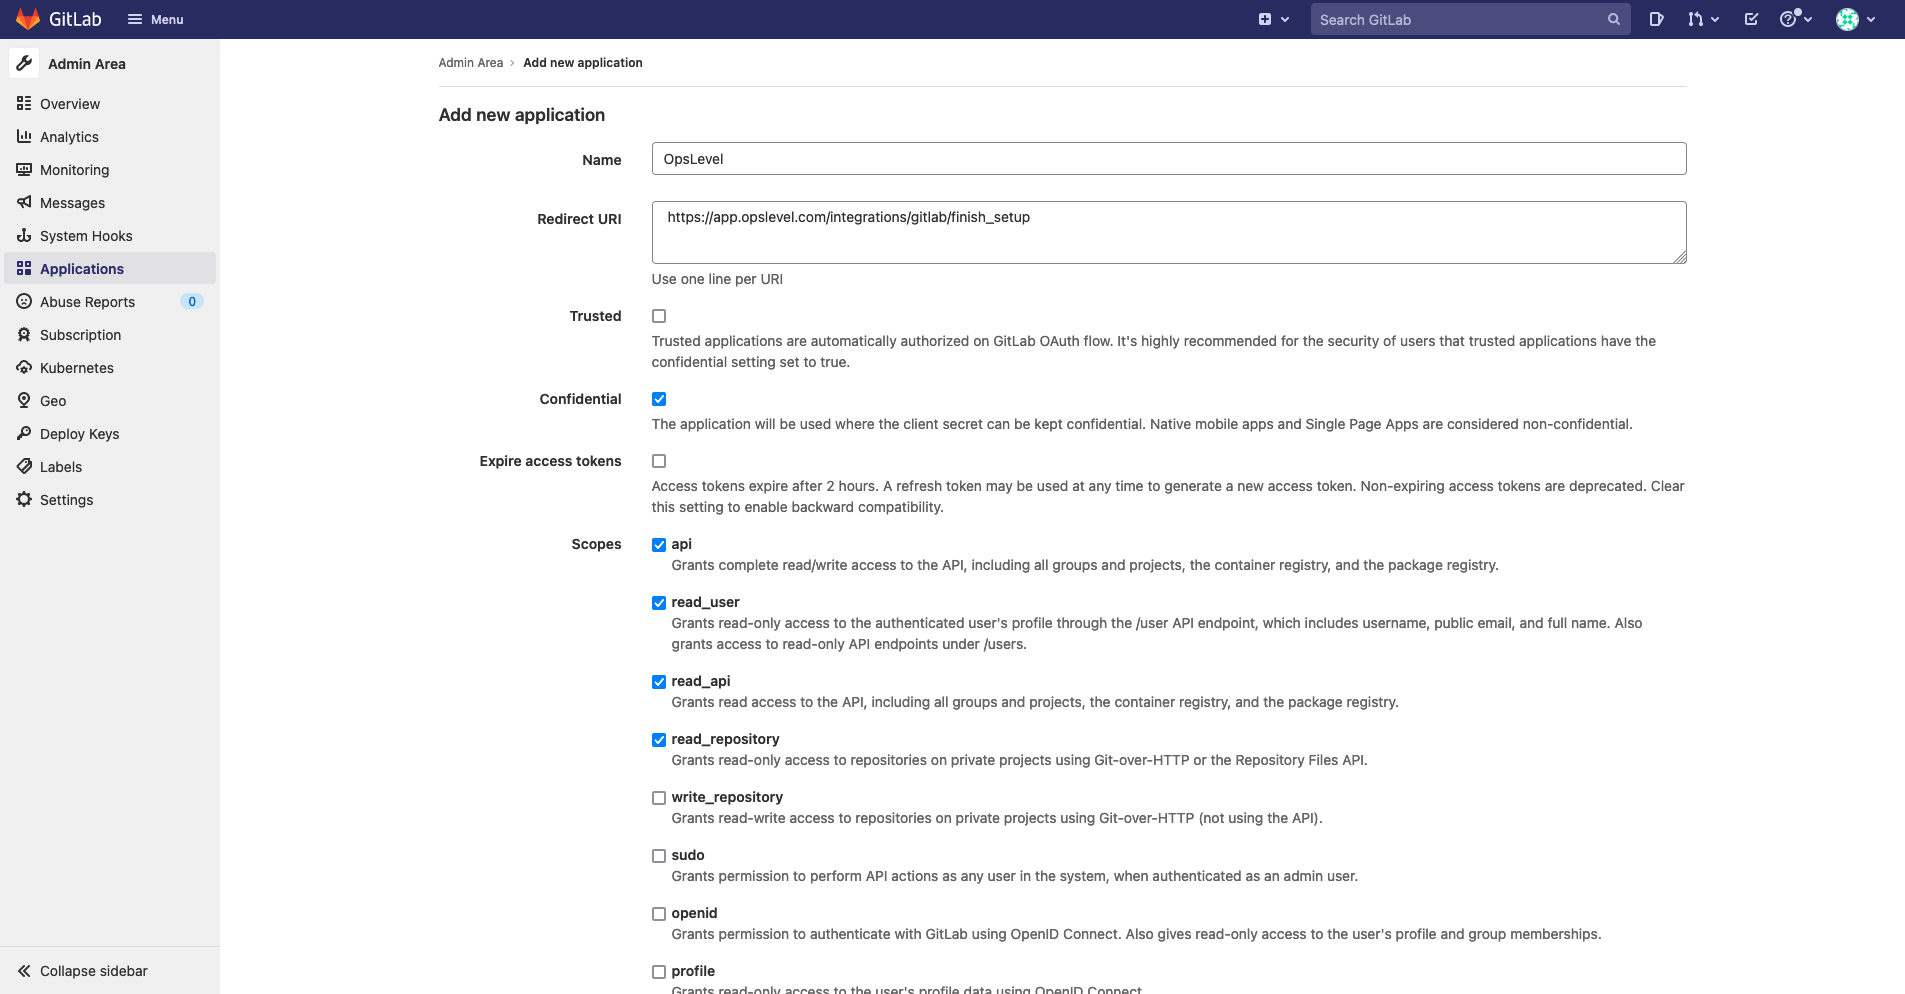Uncheck the read_repository scope

click(x=659, y=740)
